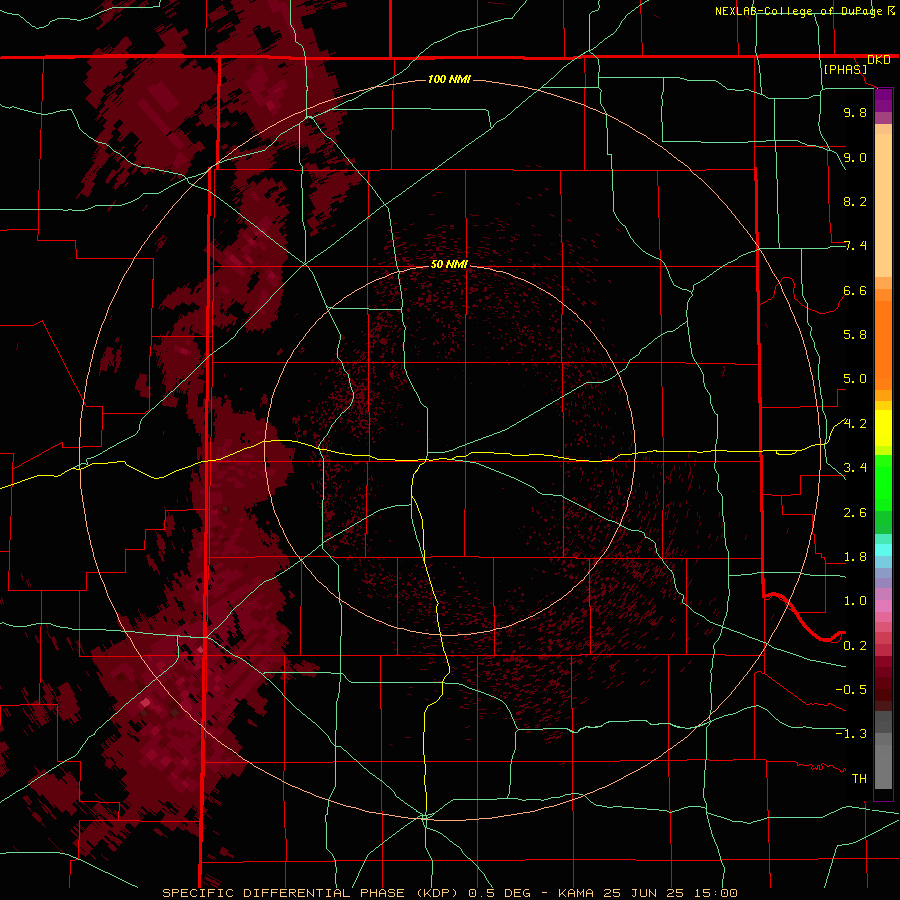Click the 9.0 value on the legend
Screen dimensions: 900x900
pos(855,157)
